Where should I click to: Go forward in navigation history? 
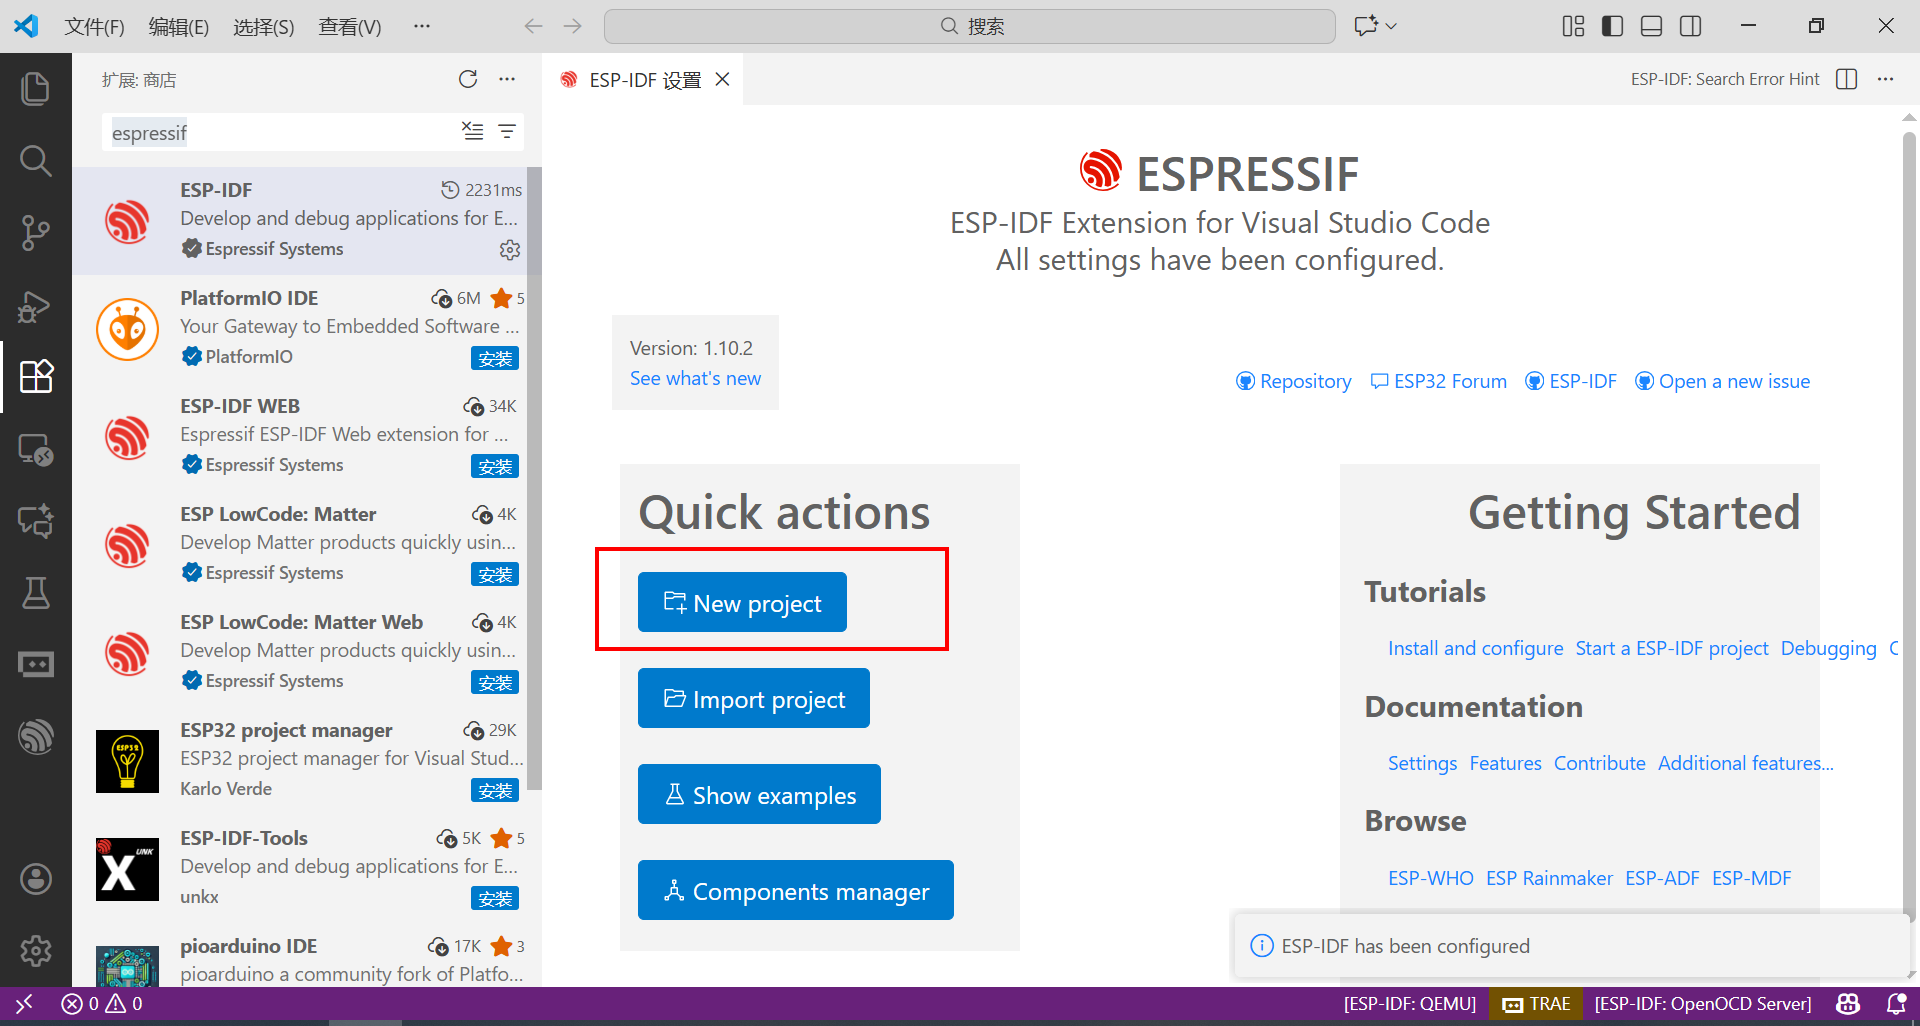click(572, 26)
